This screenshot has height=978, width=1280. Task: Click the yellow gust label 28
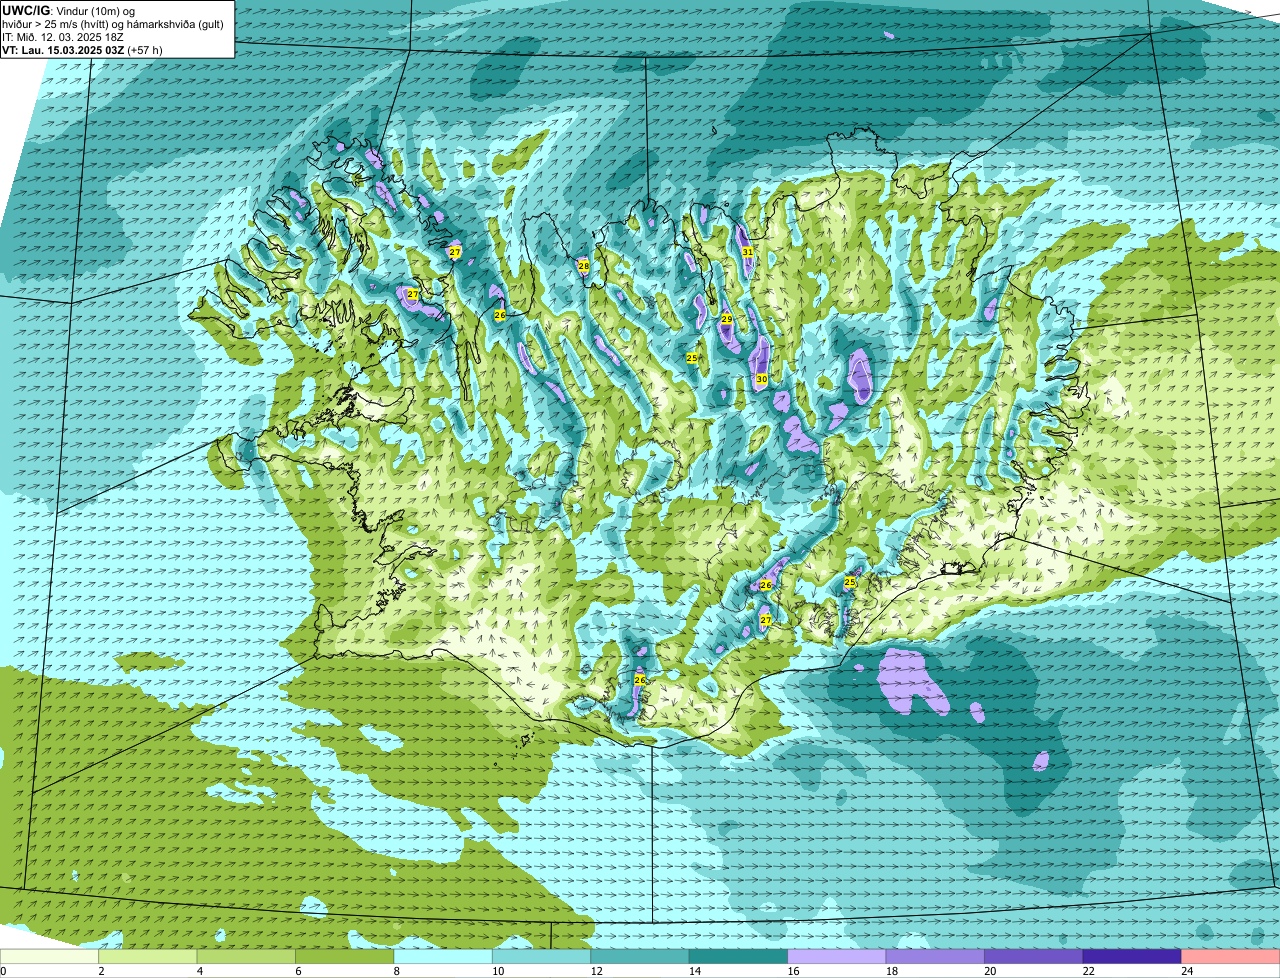click(584, 265)
